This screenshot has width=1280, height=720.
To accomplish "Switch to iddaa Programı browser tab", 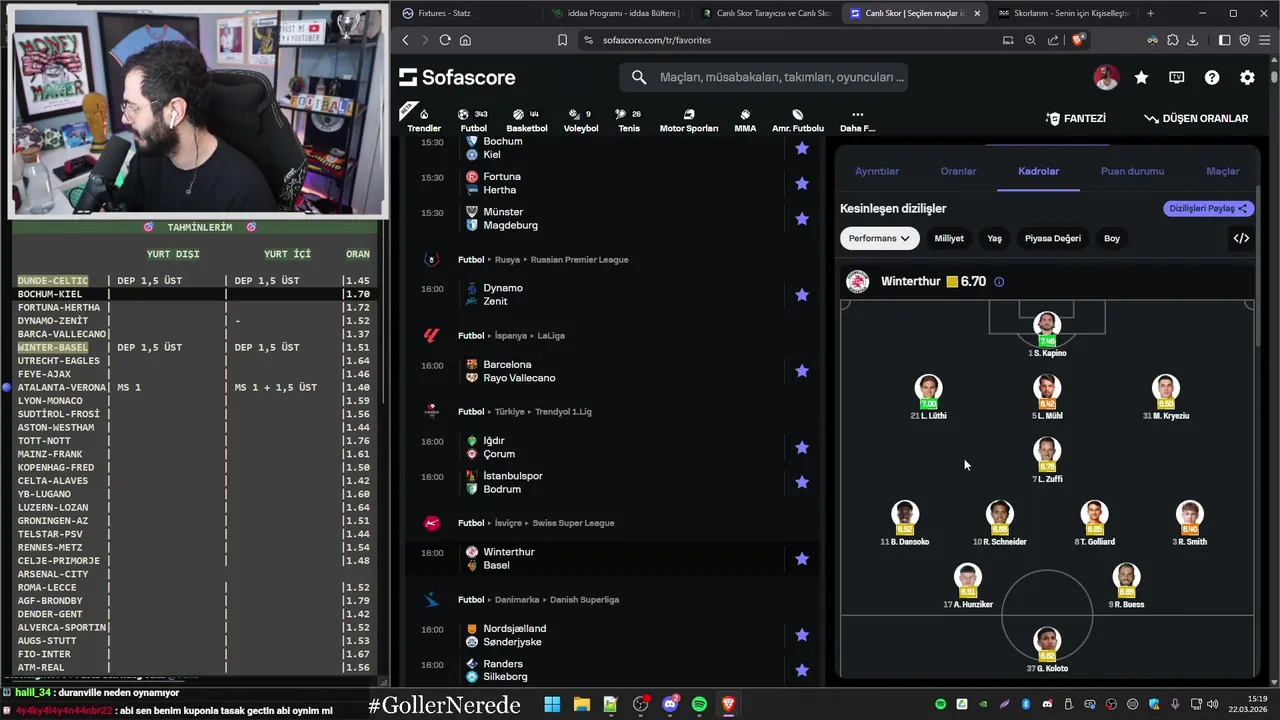I will click(615, 13).
